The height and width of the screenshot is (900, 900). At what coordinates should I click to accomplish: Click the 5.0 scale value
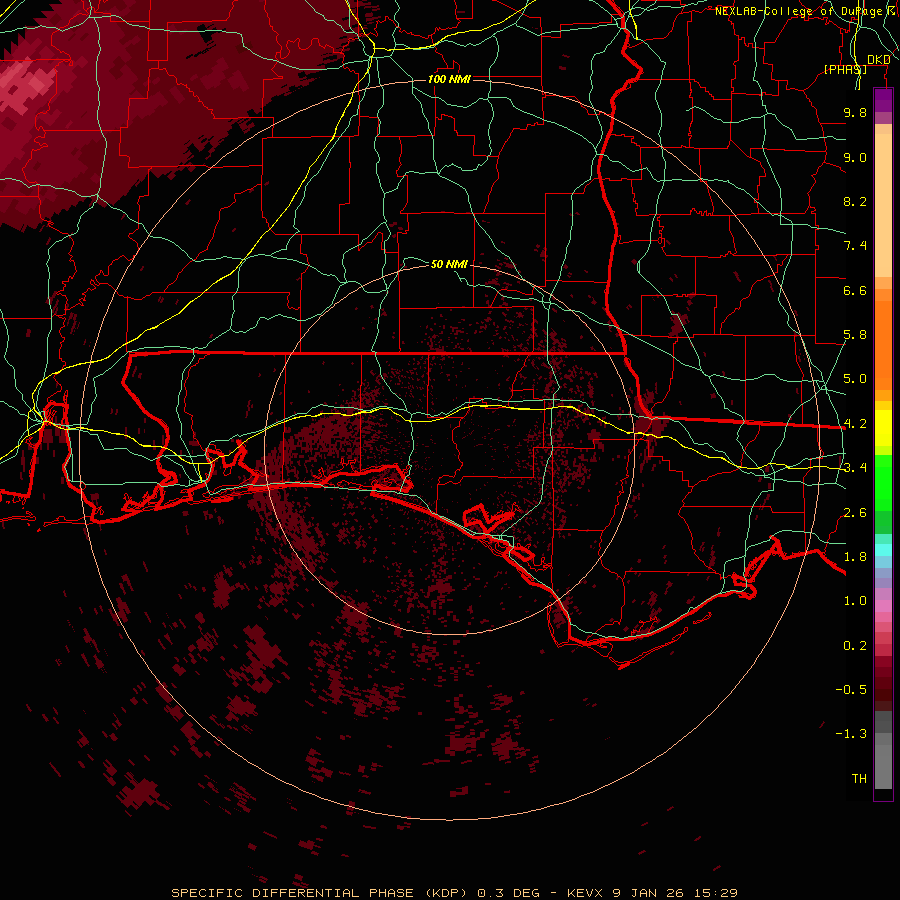855,379
